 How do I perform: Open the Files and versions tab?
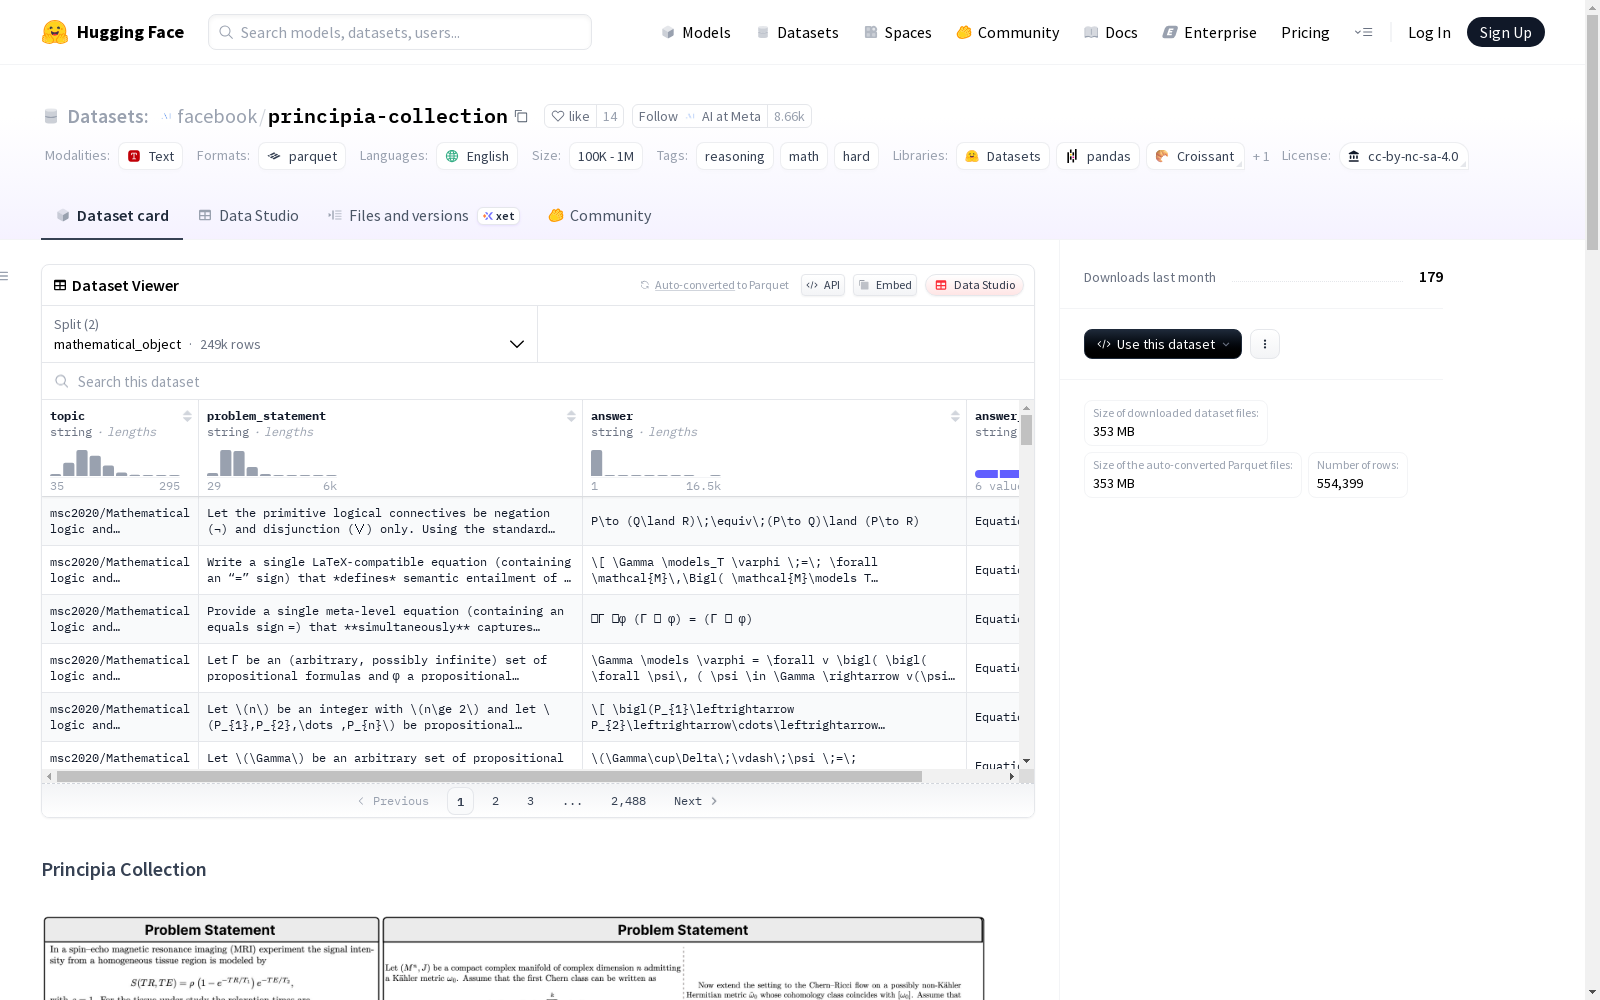pyautogui.click(x=423, y=216)
